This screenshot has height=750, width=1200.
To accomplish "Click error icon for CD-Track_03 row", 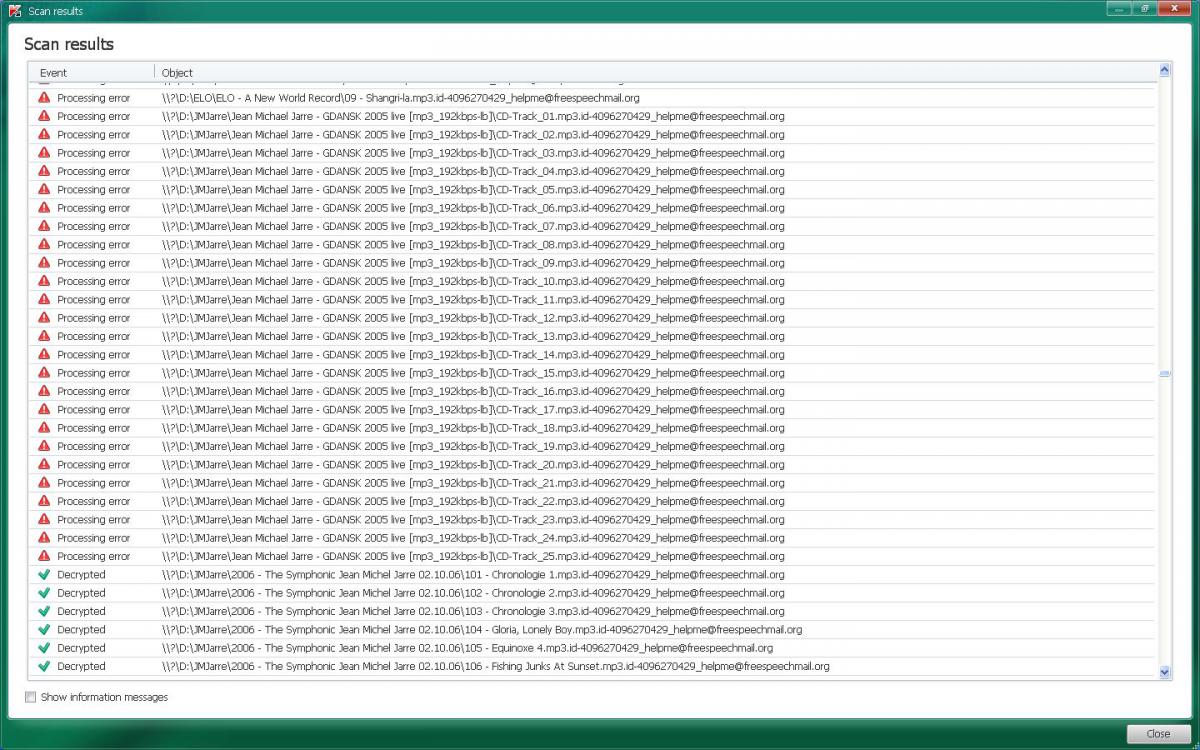I will coord(44,153).
